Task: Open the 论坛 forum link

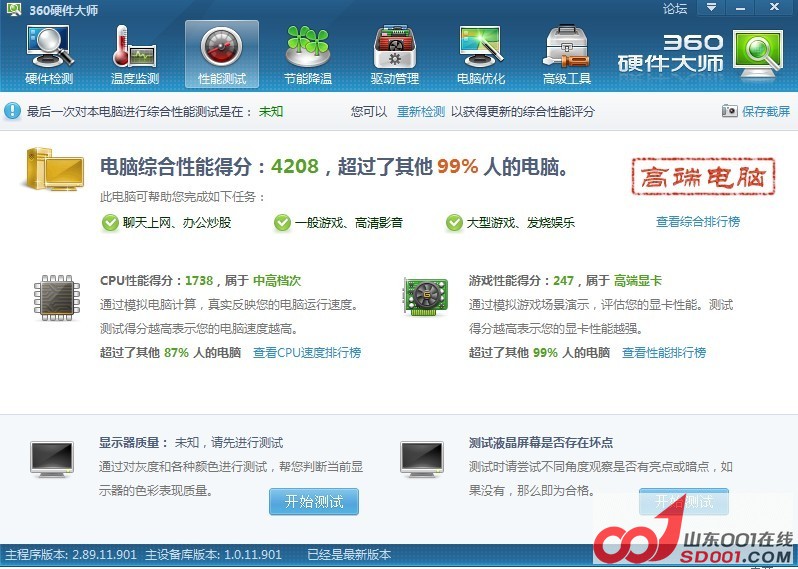Action: click(x=675, y=9)
